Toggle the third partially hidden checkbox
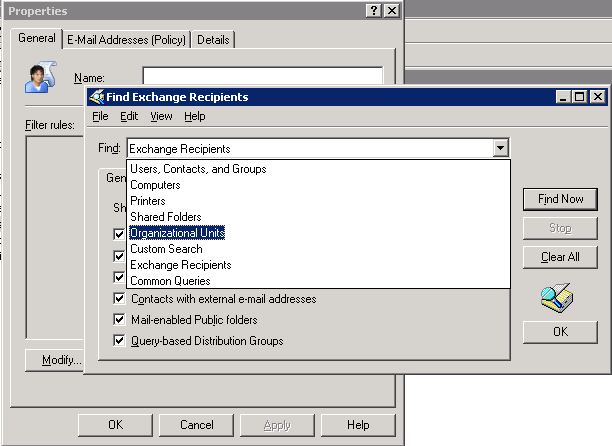The image size is (612, 446). (119, 277)
